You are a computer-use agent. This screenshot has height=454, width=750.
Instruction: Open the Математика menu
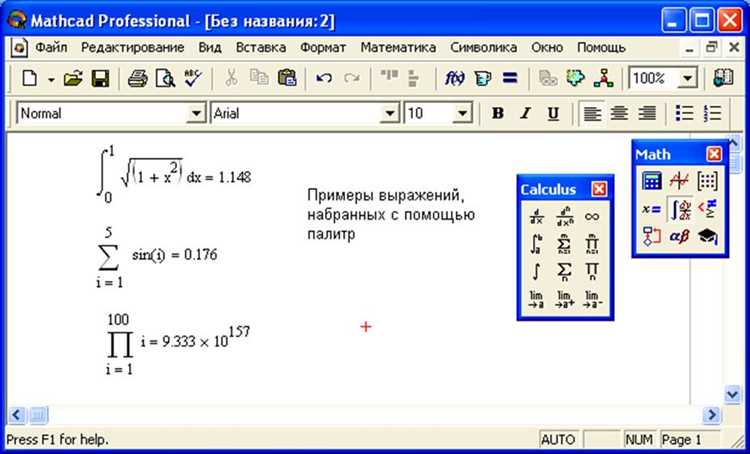pyautogui.click(x=398, y=48)
